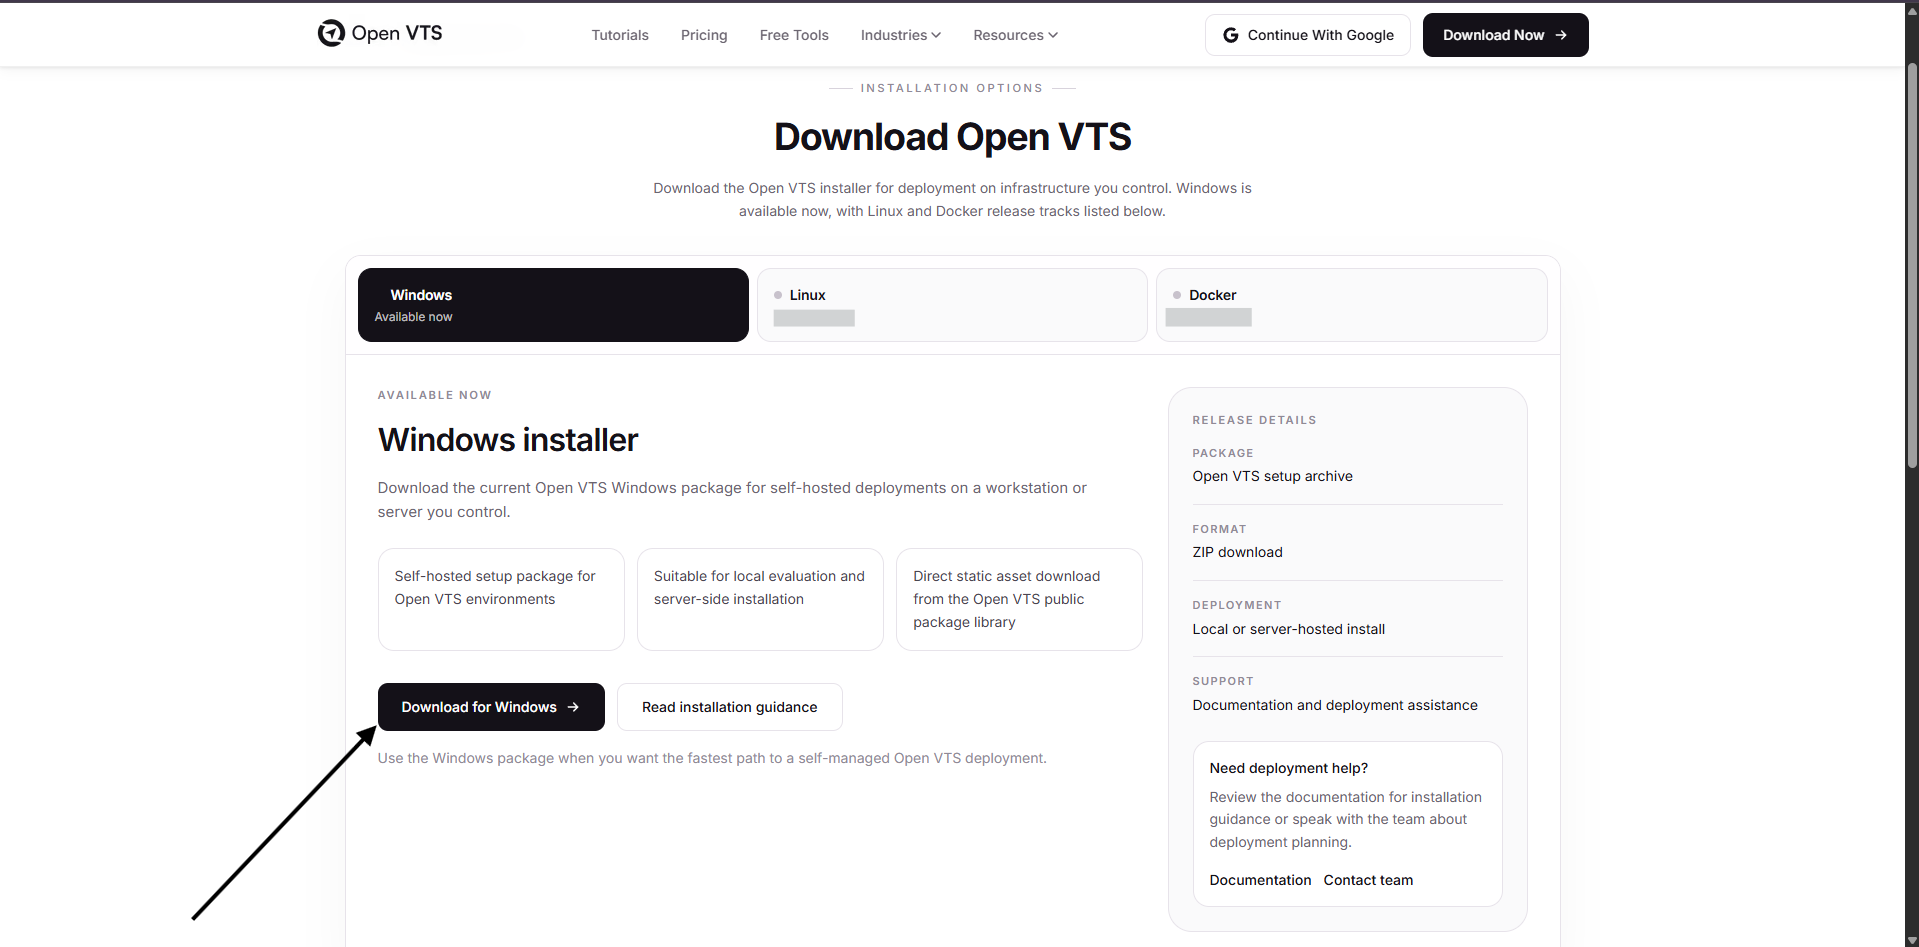Click the arrow in Download Now button

pyautogui.click(x=1561, y=35)
